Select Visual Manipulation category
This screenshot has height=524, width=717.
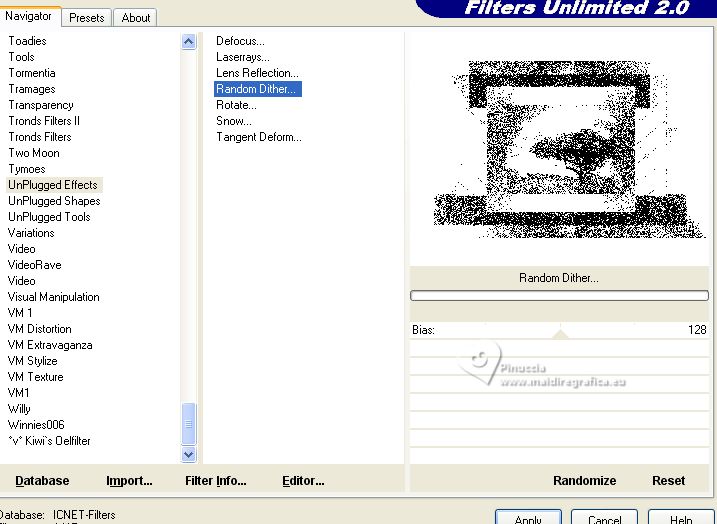pos(54,297)
